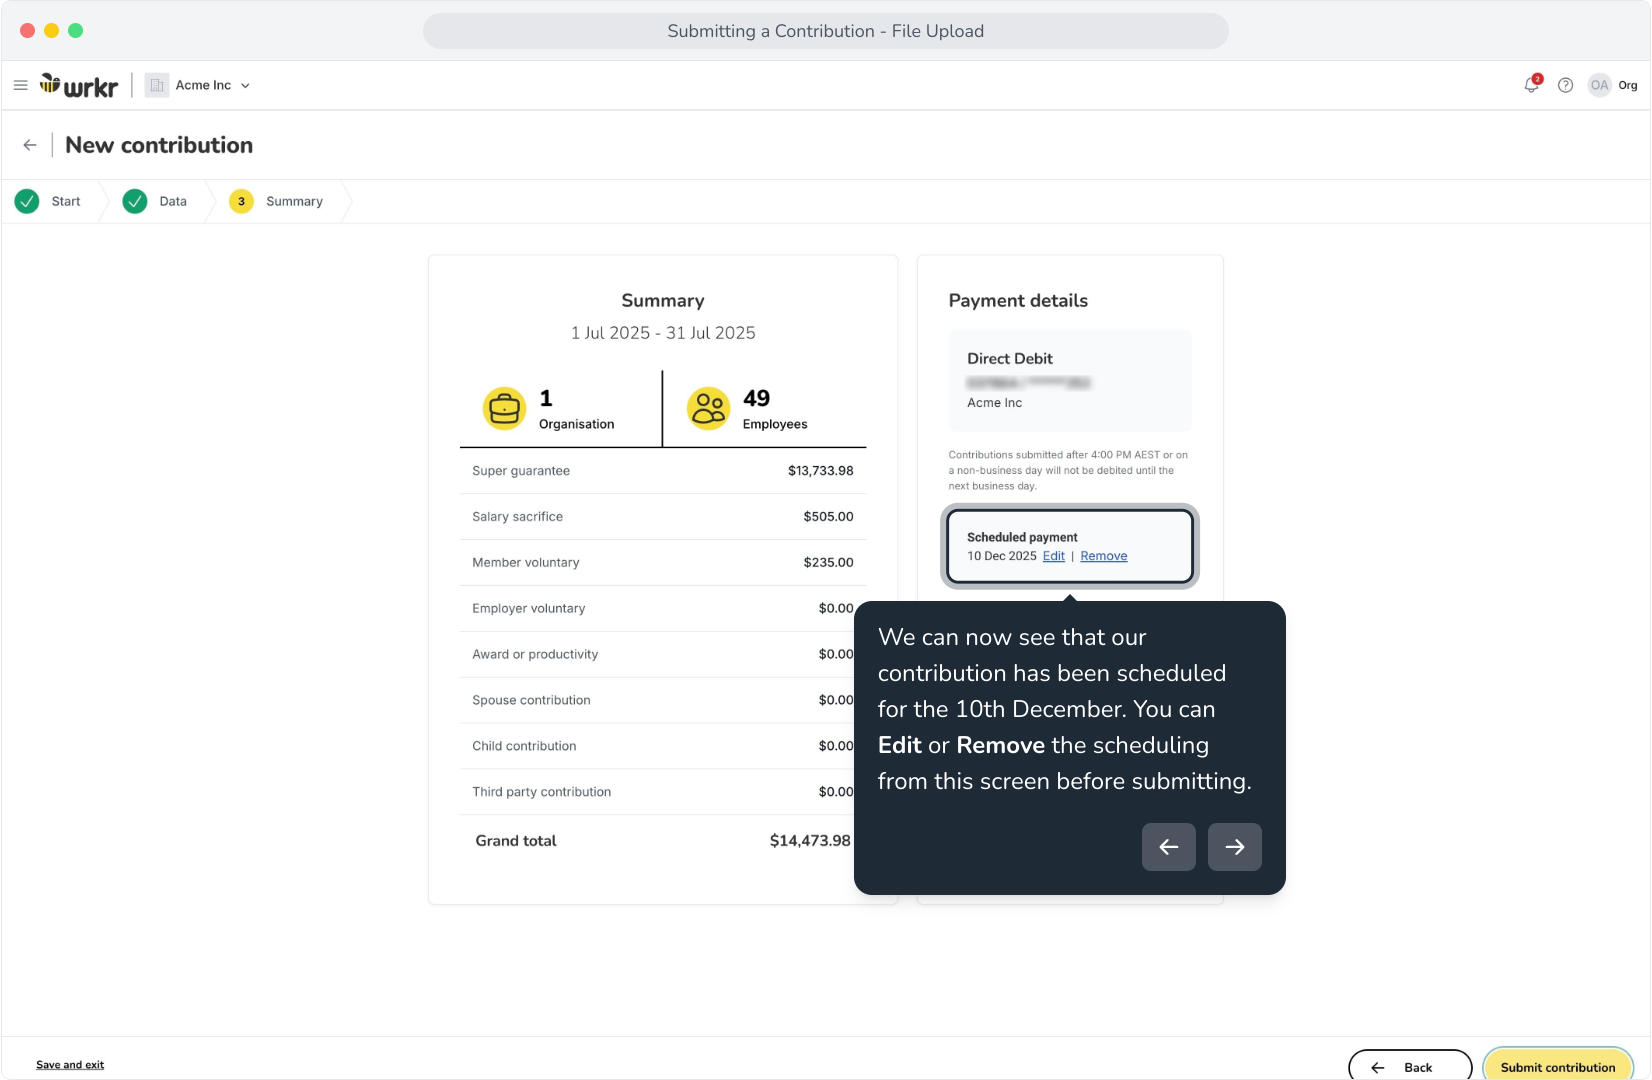The width and height of the screenshot is (1652, 1080).
Task: Click the Payment details heading
Action: 1018,301
